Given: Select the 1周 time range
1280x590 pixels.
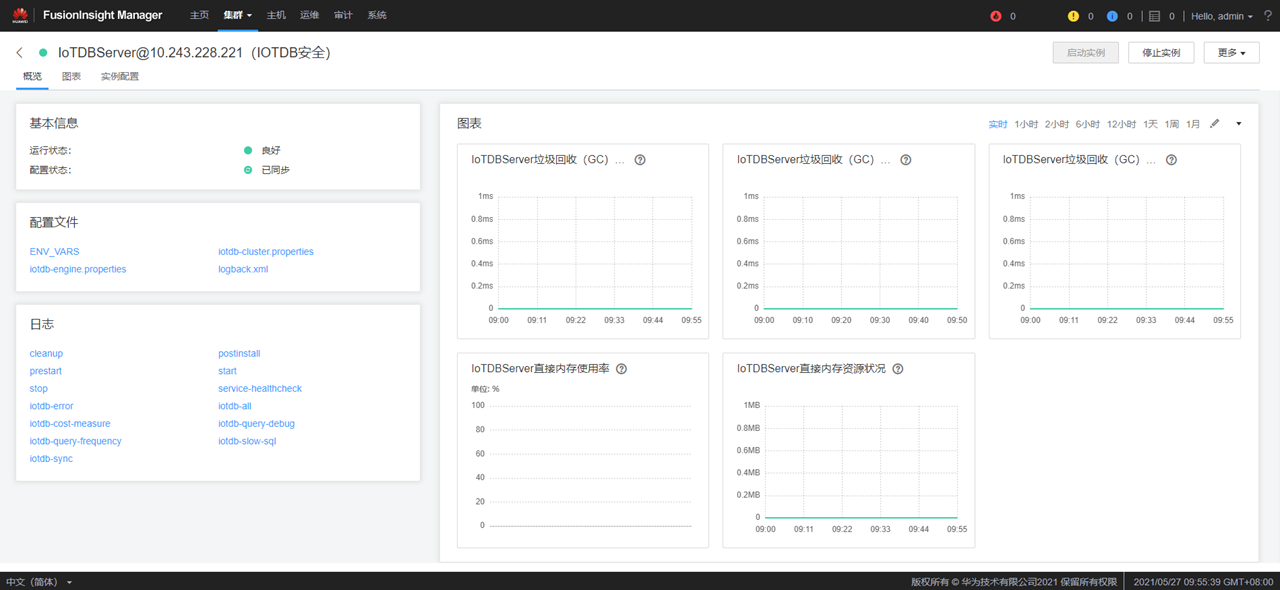Looking at the screenshot, I should point(1171,124).
